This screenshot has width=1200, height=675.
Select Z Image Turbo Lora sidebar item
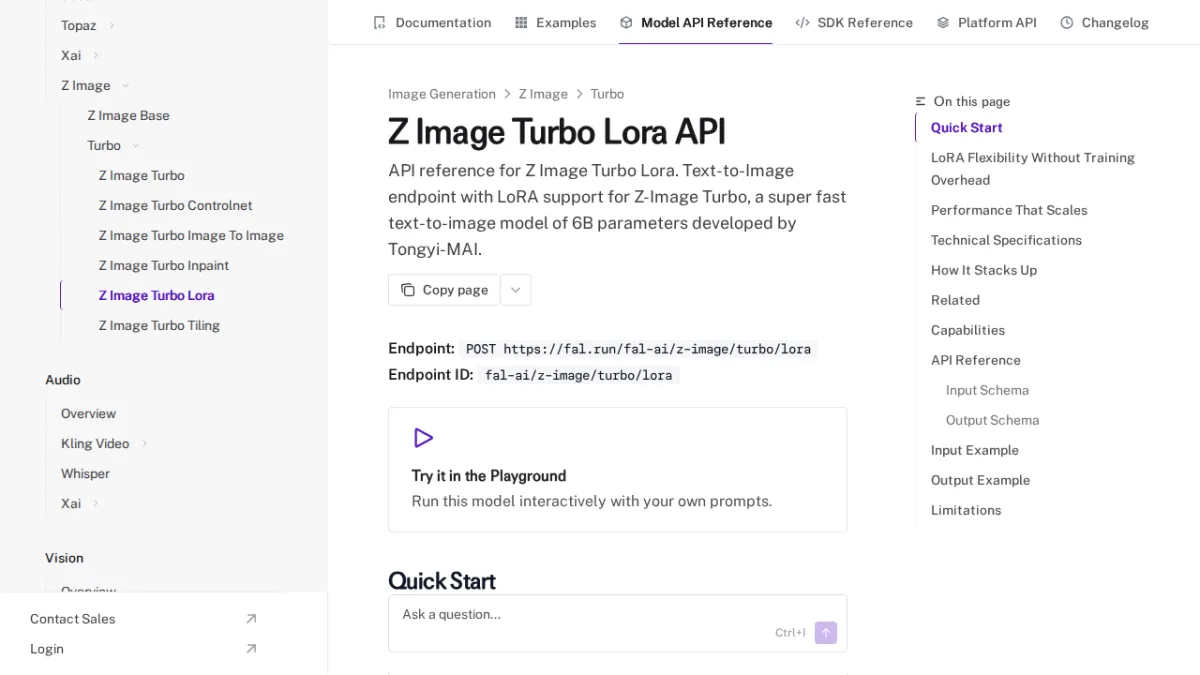(x=156, y=295)
